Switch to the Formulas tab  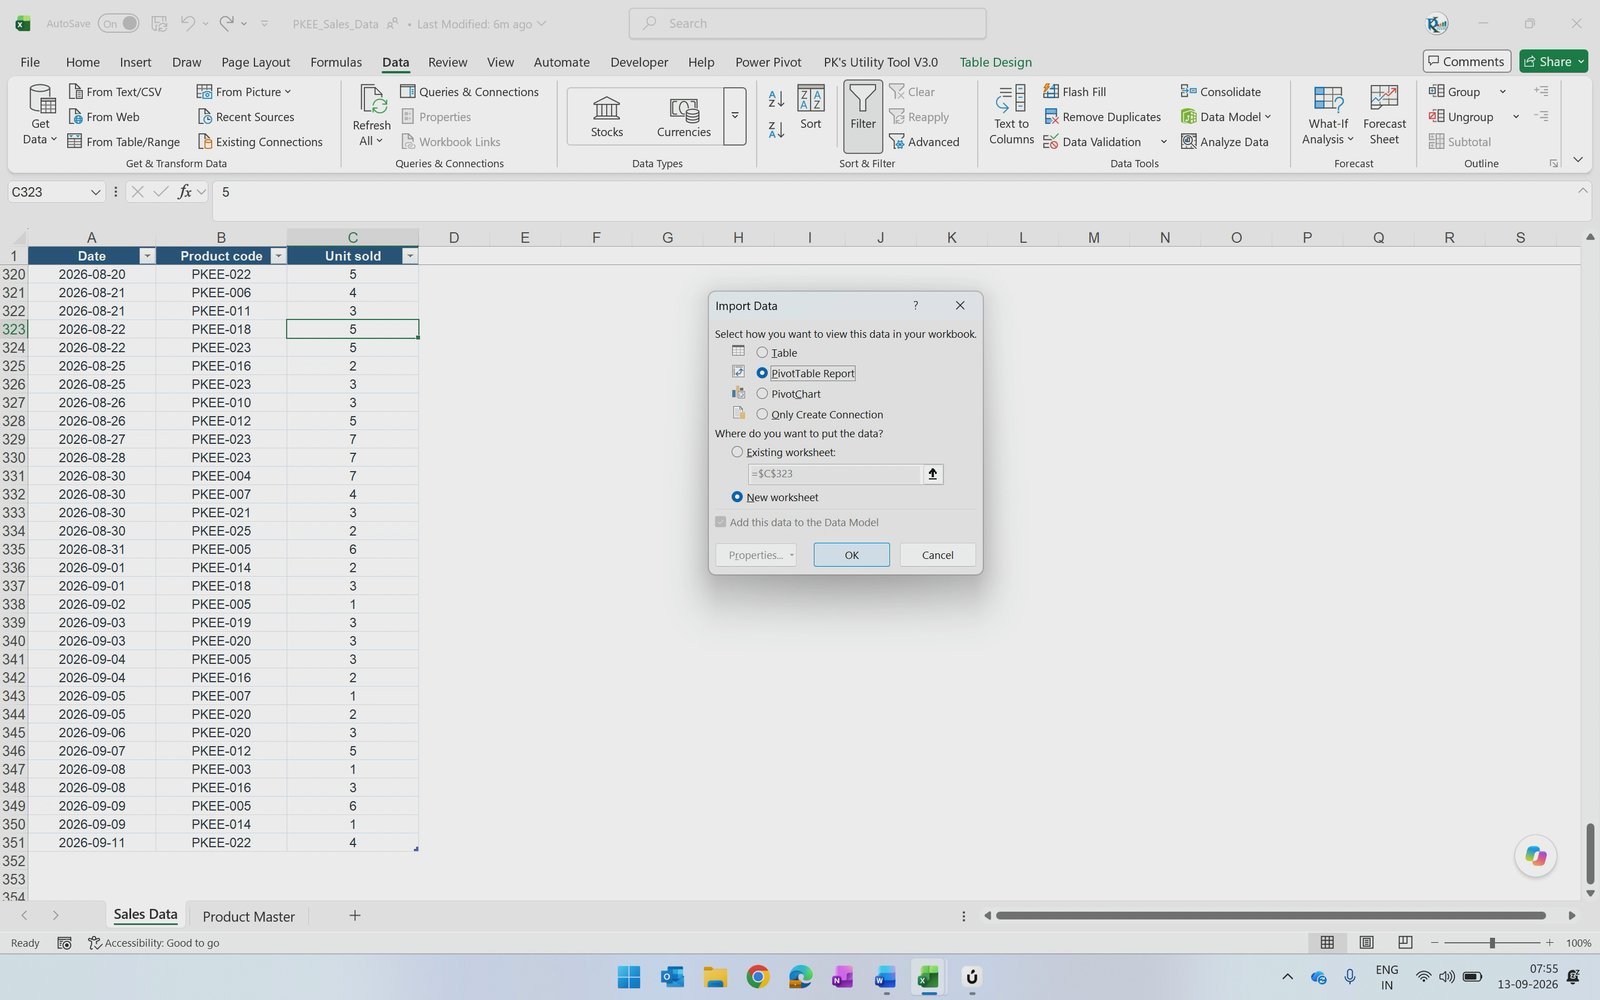click(336, 62)
